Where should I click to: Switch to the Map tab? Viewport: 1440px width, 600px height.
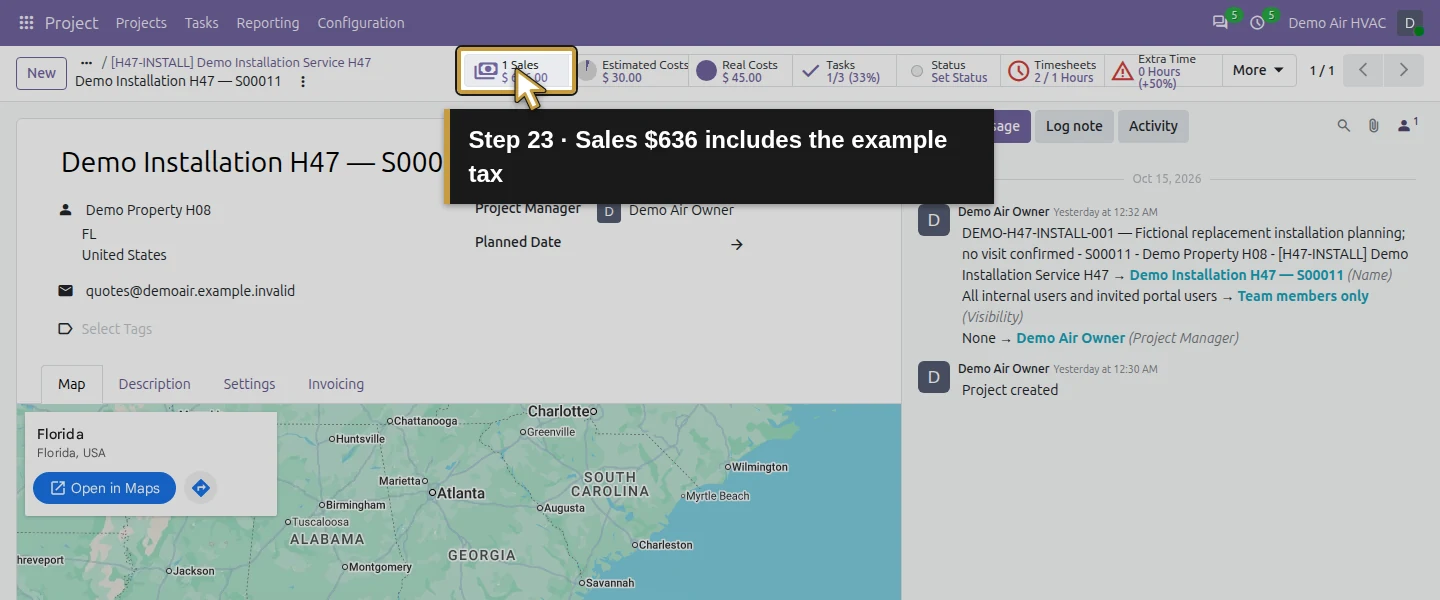click(x=72, y=384)
